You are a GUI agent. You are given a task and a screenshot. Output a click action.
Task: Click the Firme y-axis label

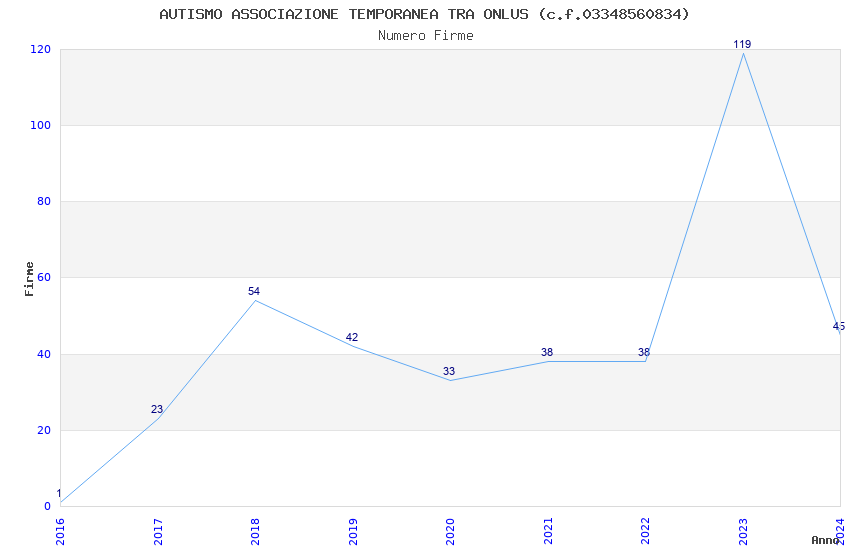(29, 279)
